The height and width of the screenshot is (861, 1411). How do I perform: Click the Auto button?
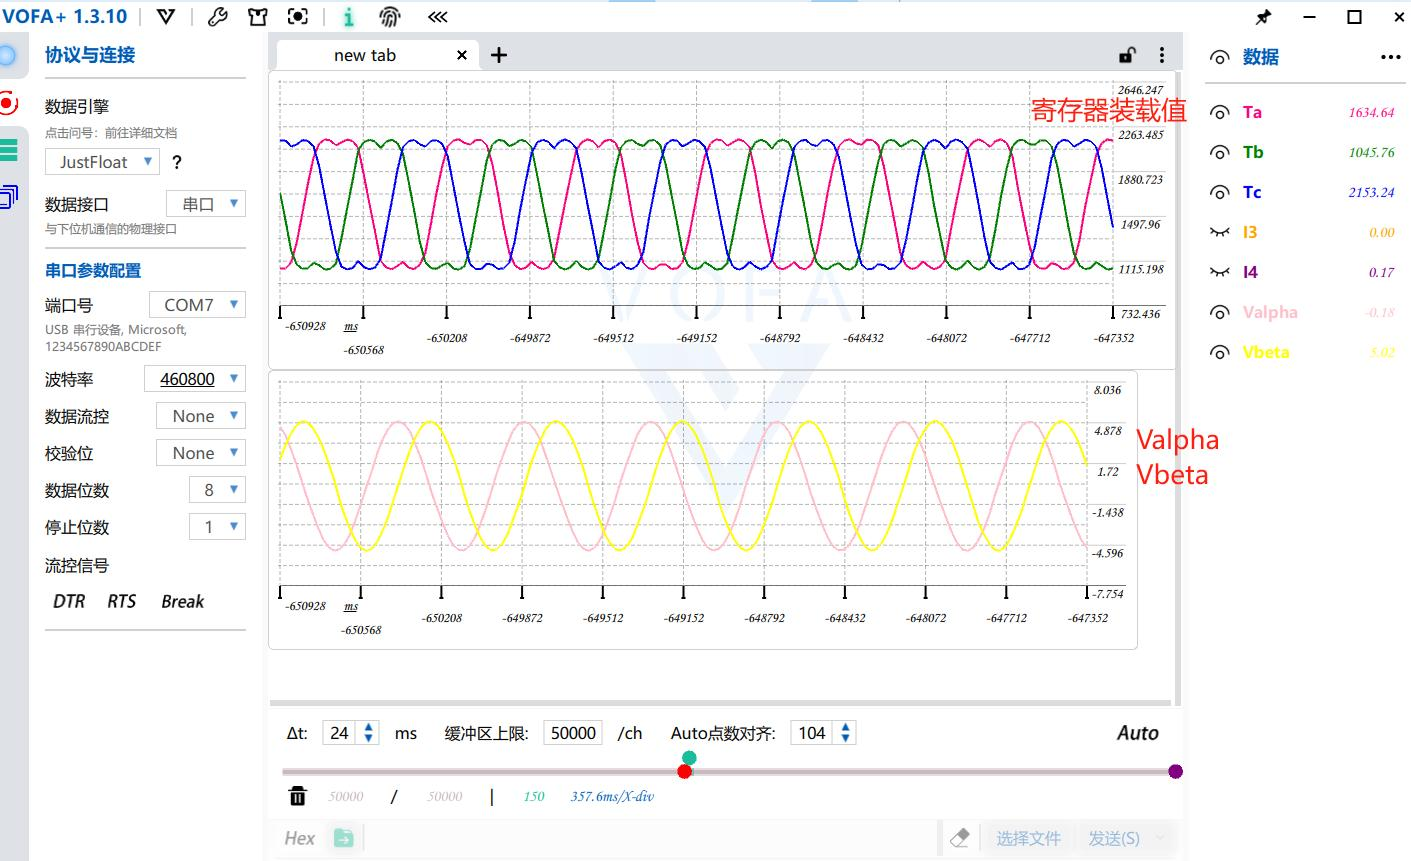point(1138,733)
